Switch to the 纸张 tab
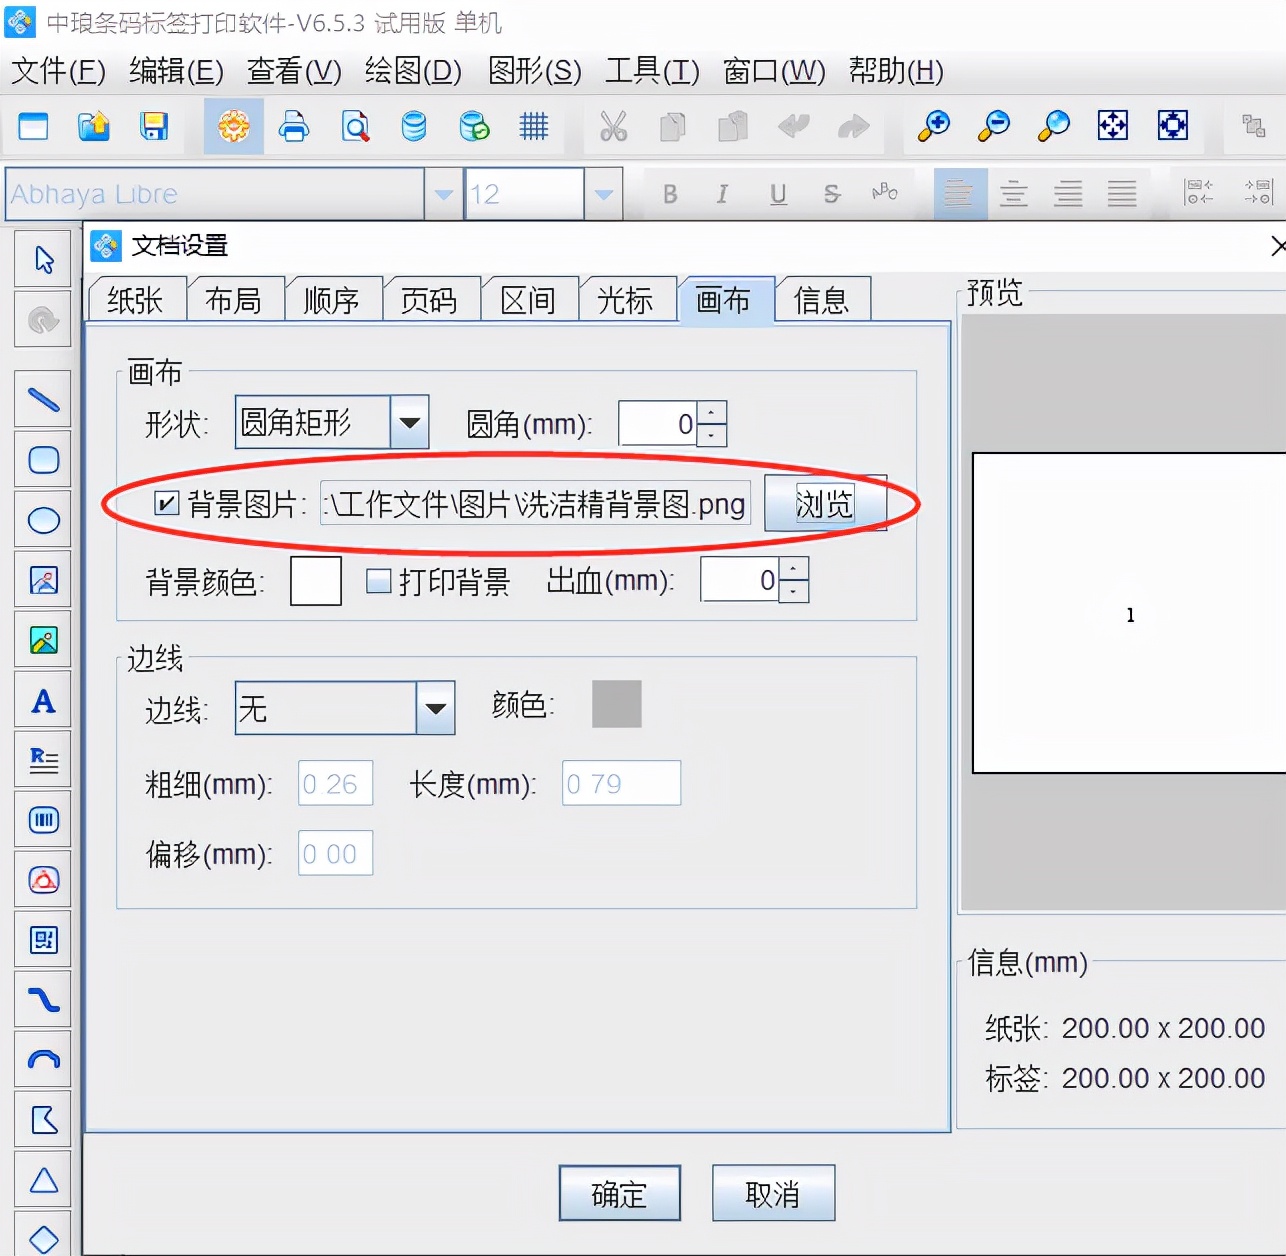This screenshot has height=1256, width=1286. click(x=136, y=300)
